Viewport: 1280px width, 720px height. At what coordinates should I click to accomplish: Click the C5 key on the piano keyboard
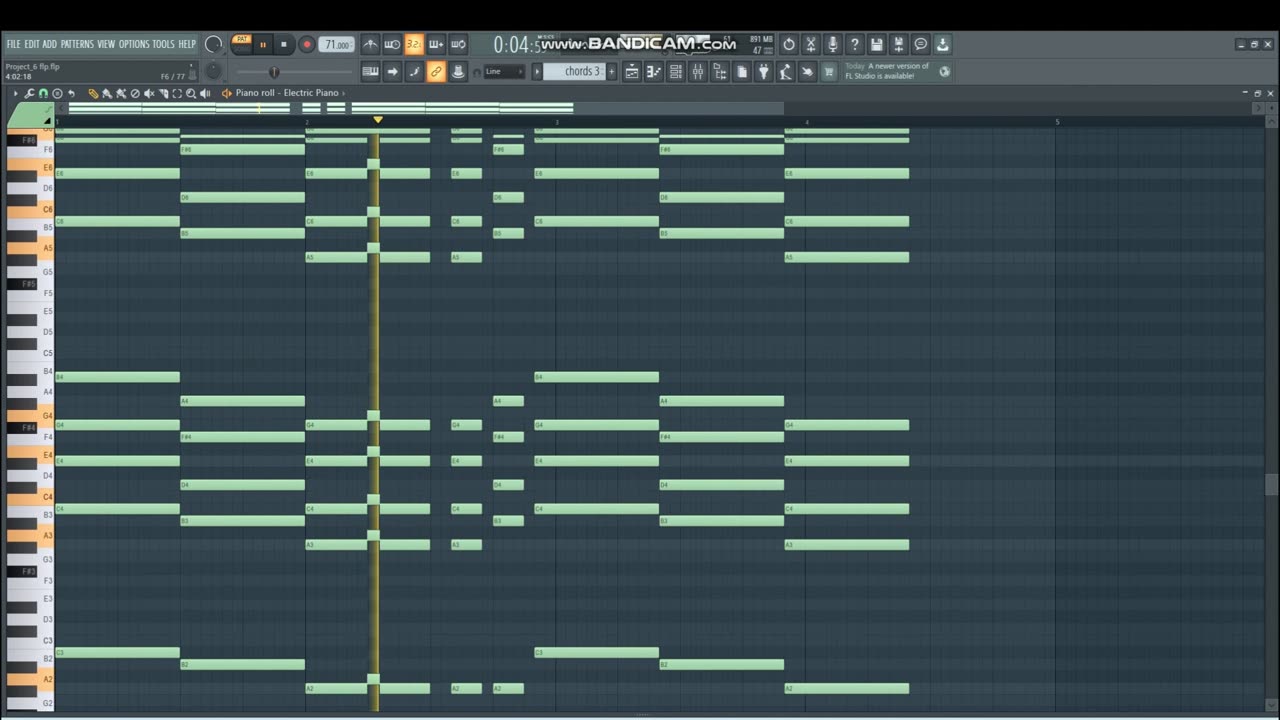(30, 353)
